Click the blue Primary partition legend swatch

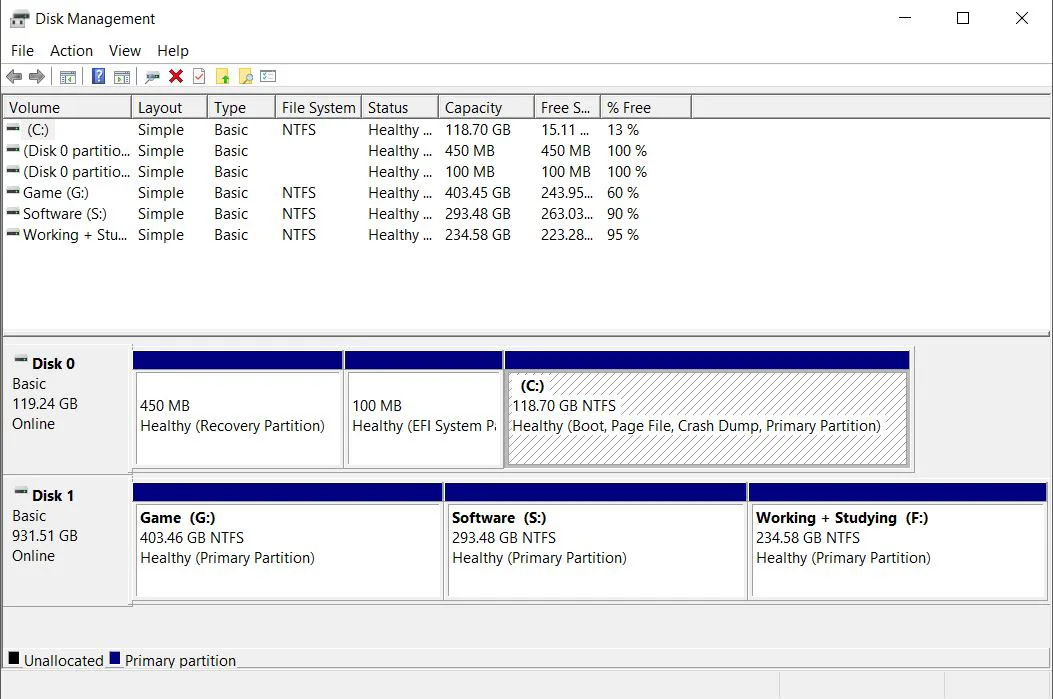(x=115, y=658)
